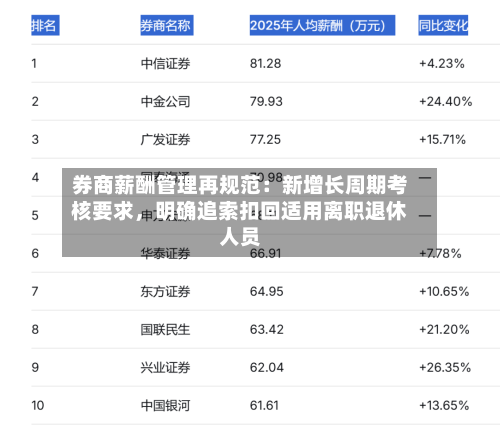
Task: Select rank number 10 beside 中国银河
Action: [38, 405]
